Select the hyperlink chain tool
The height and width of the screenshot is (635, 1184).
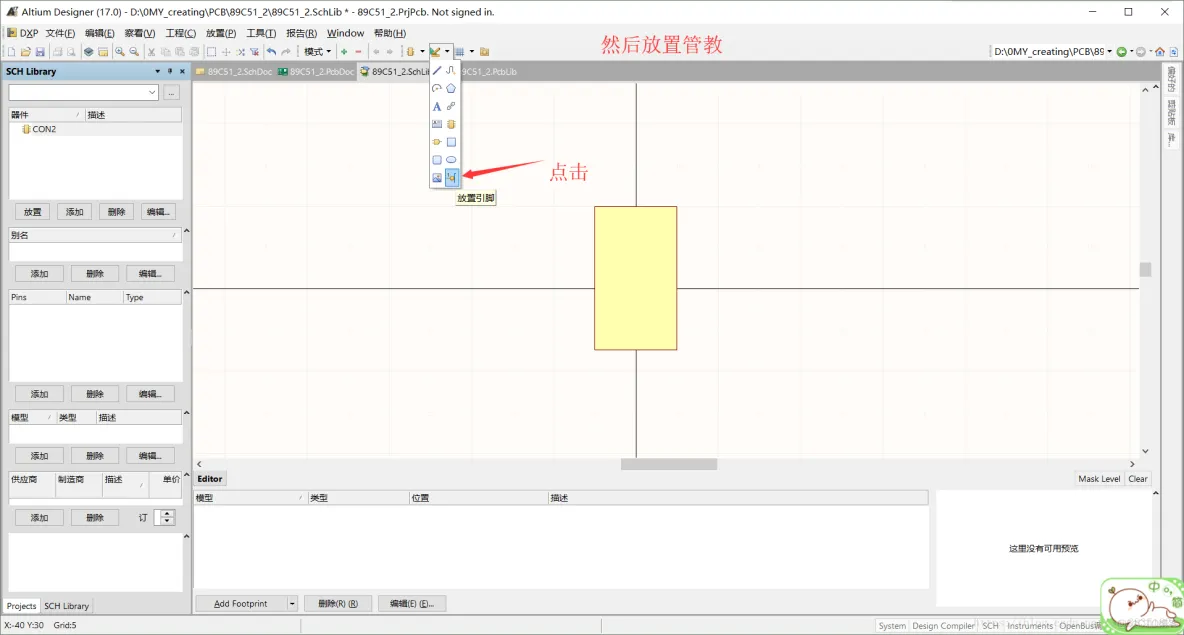click(452, 106)
